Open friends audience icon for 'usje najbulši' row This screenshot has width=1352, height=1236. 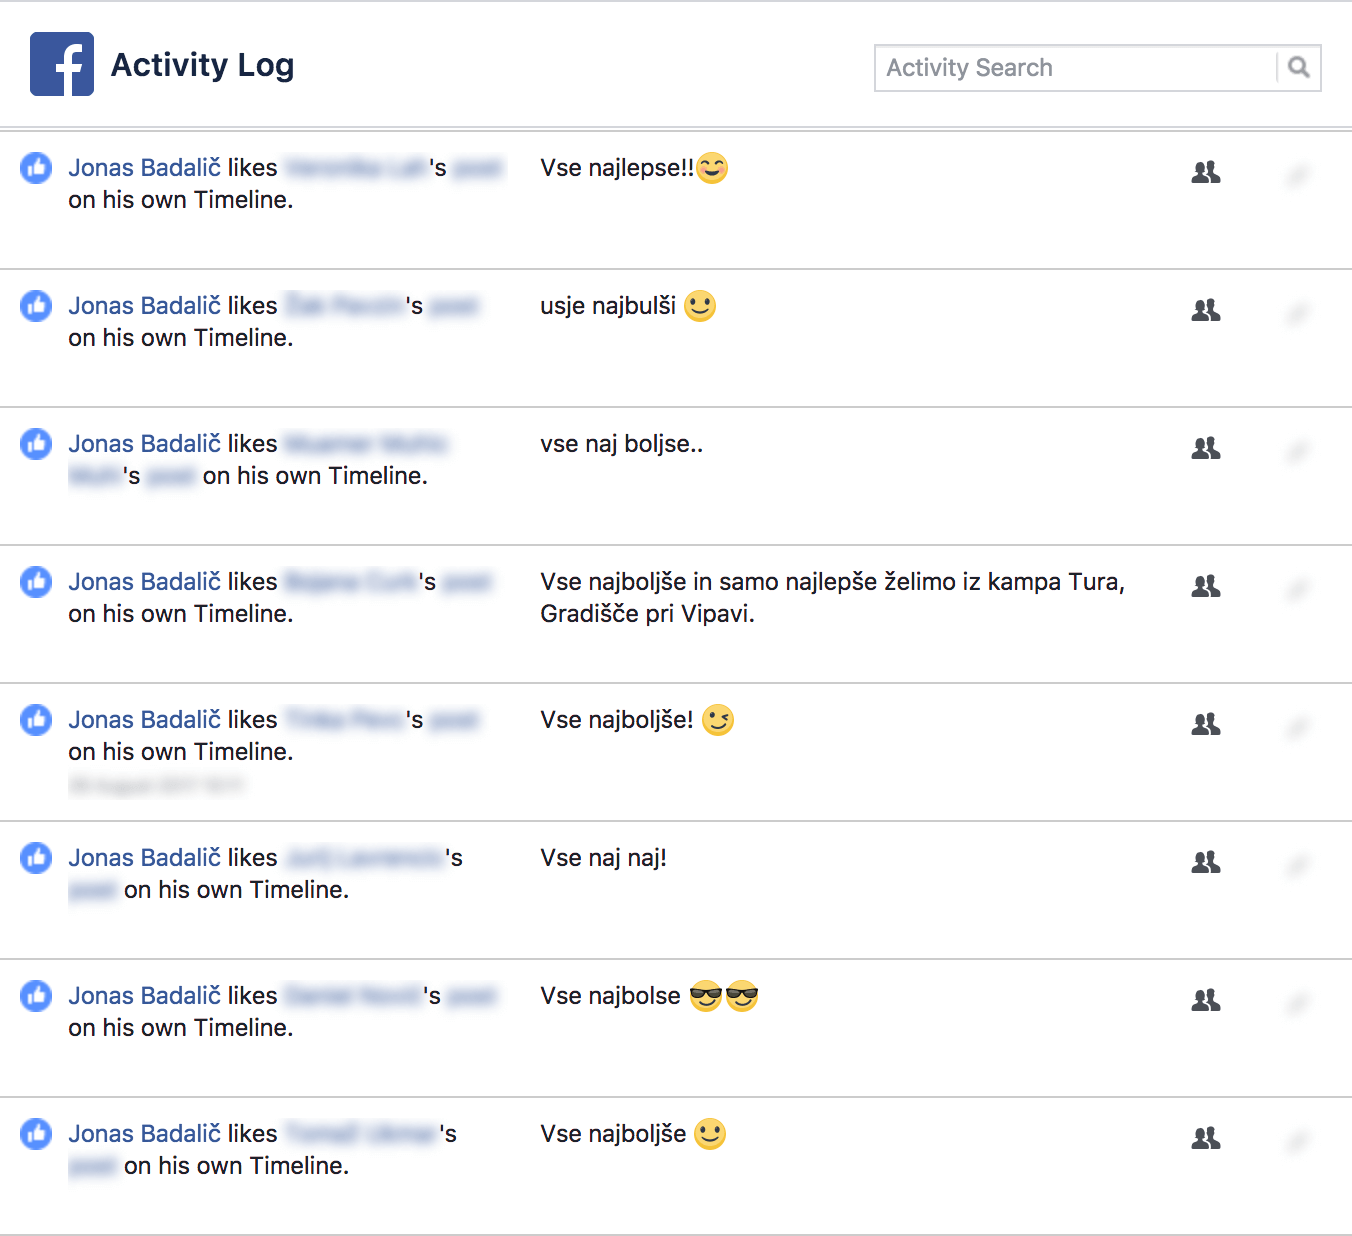[1206, 310]
